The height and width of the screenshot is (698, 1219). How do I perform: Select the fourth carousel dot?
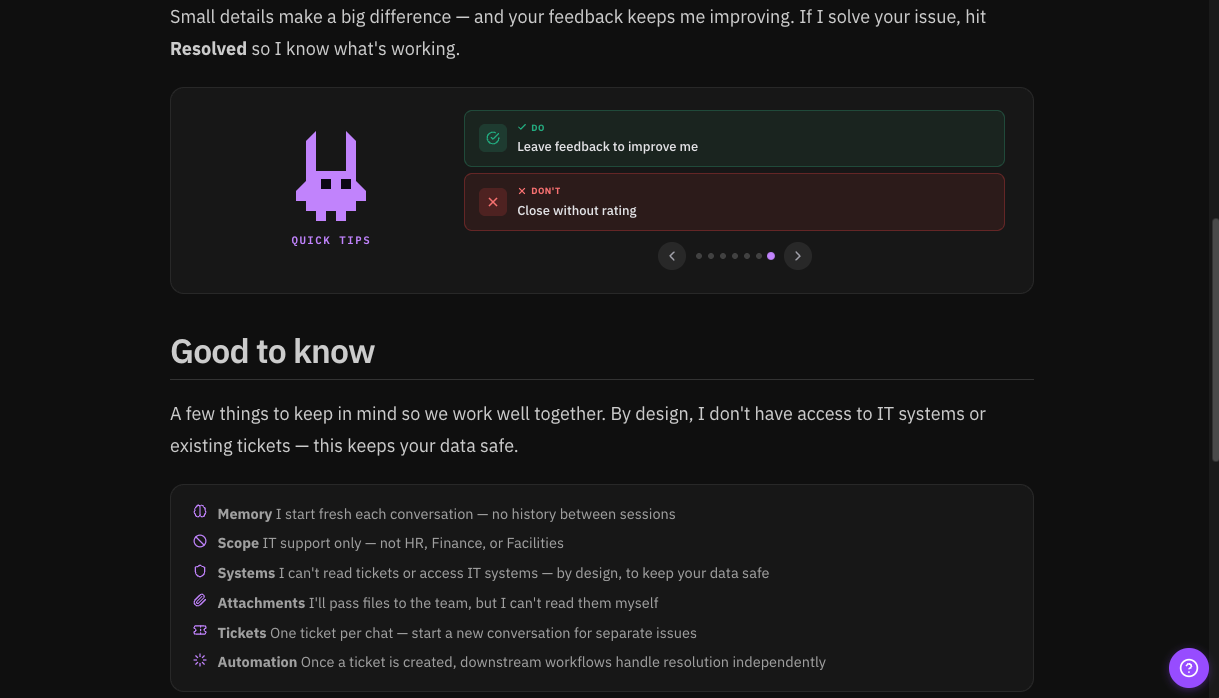pos(735,256)
